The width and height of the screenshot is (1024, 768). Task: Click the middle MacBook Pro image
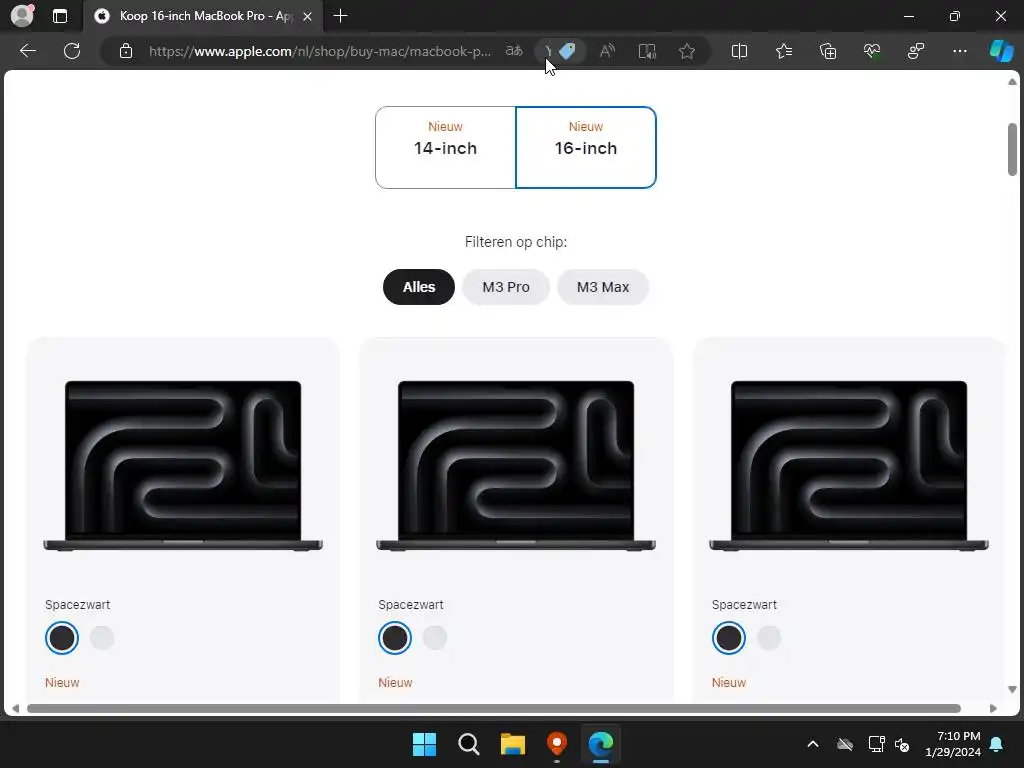(x=516, y=466)
